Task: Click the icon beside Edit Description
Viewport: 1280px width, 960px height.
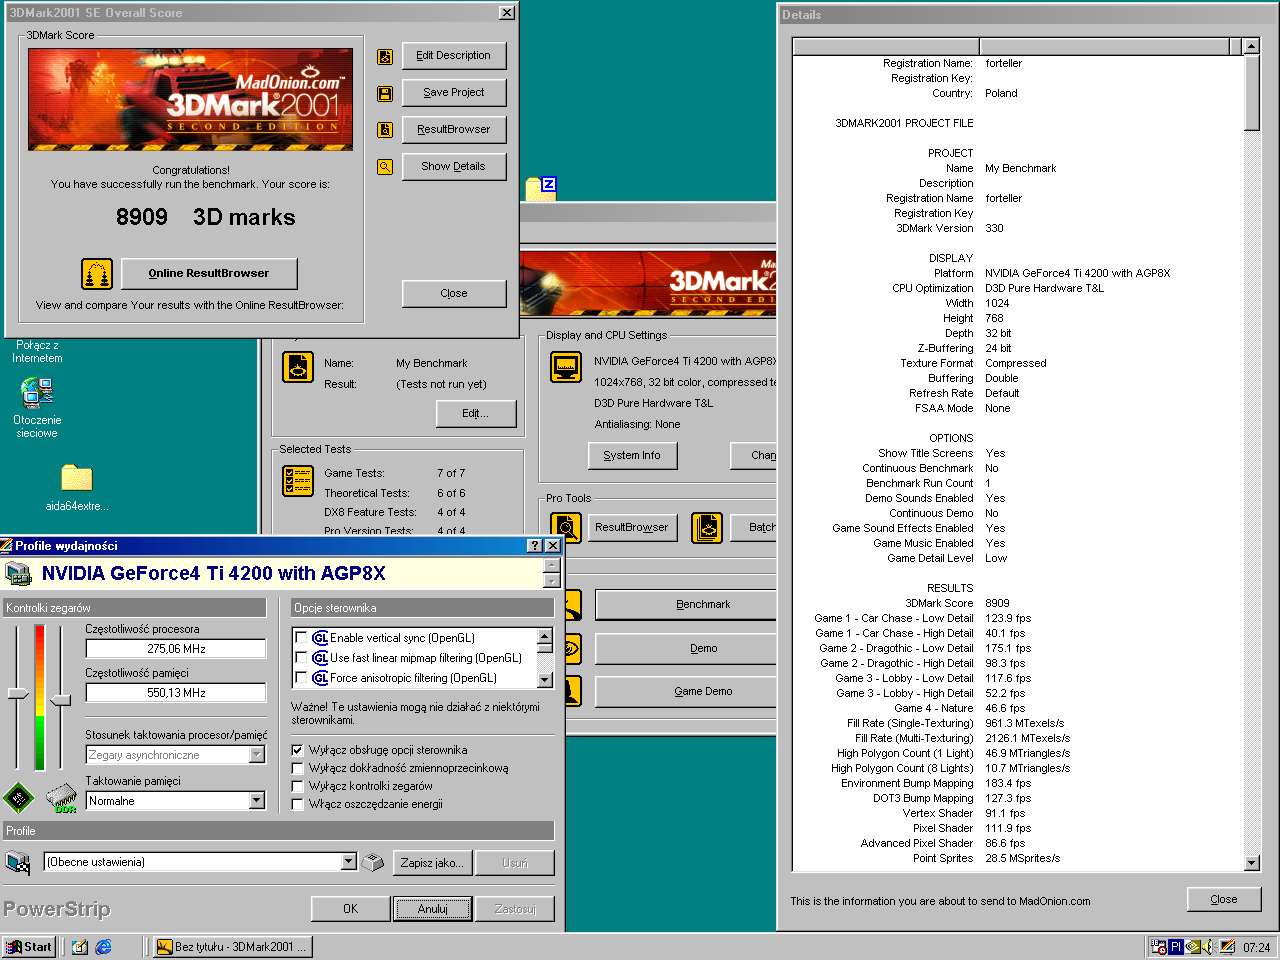Action: [385, 57]
